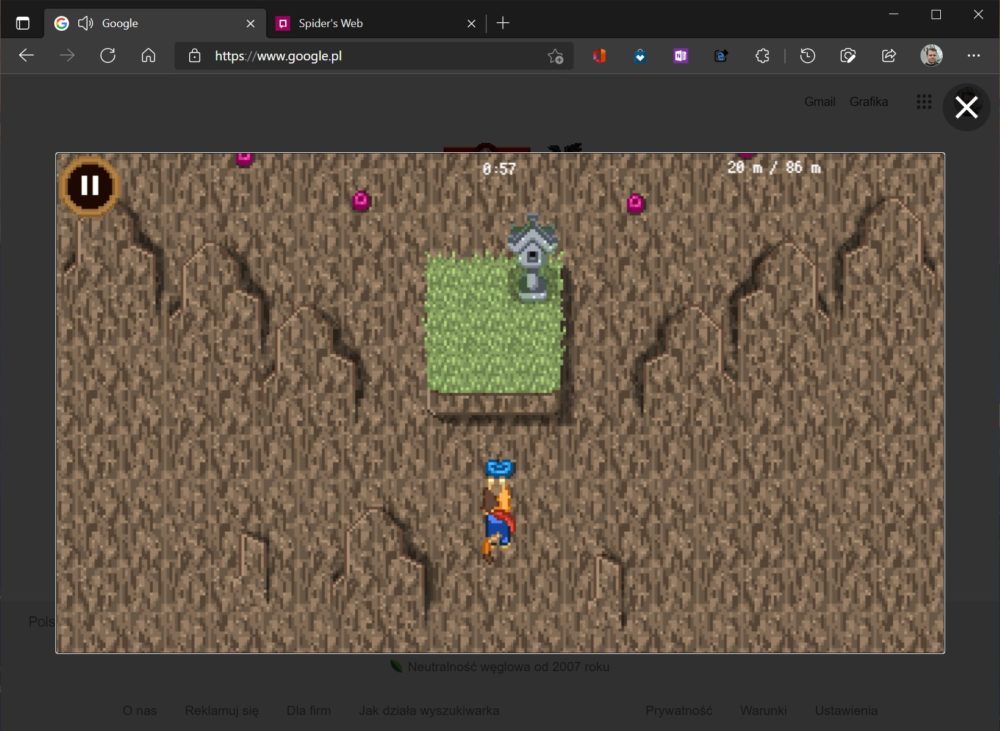This screenshot has width=1000, height=731.
Task: Mute the Google tab audio
Action: (x=85, y=24)
